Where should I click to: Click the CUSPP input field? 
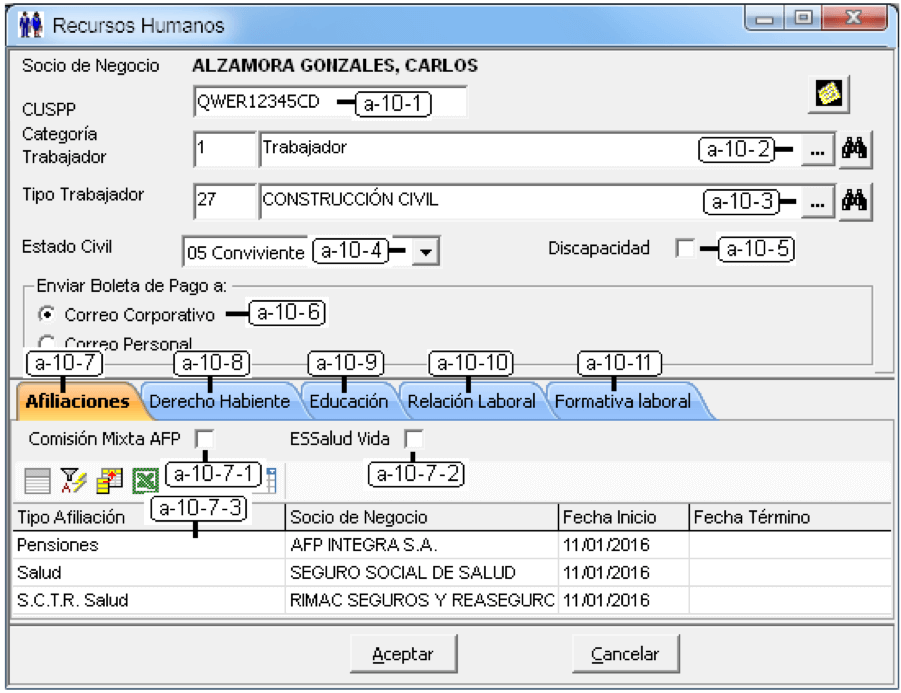(330, 102)
